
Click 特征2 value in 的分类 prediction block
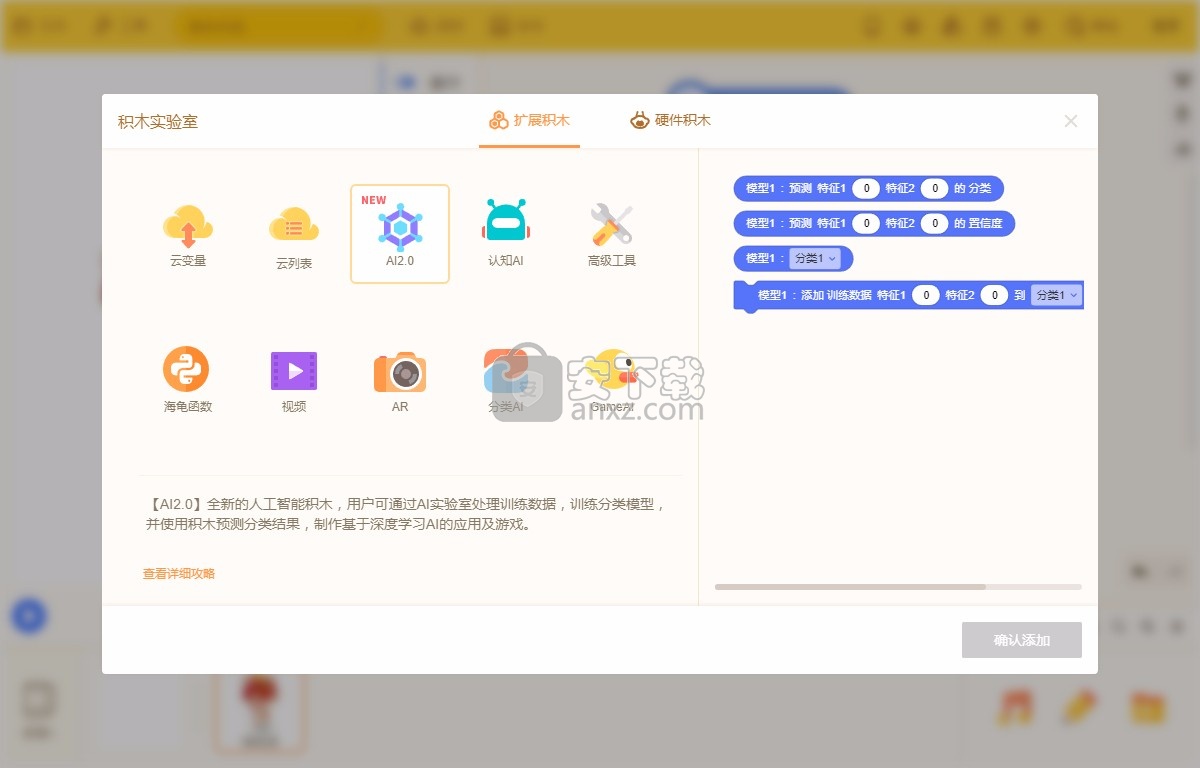tap(934, 188)
